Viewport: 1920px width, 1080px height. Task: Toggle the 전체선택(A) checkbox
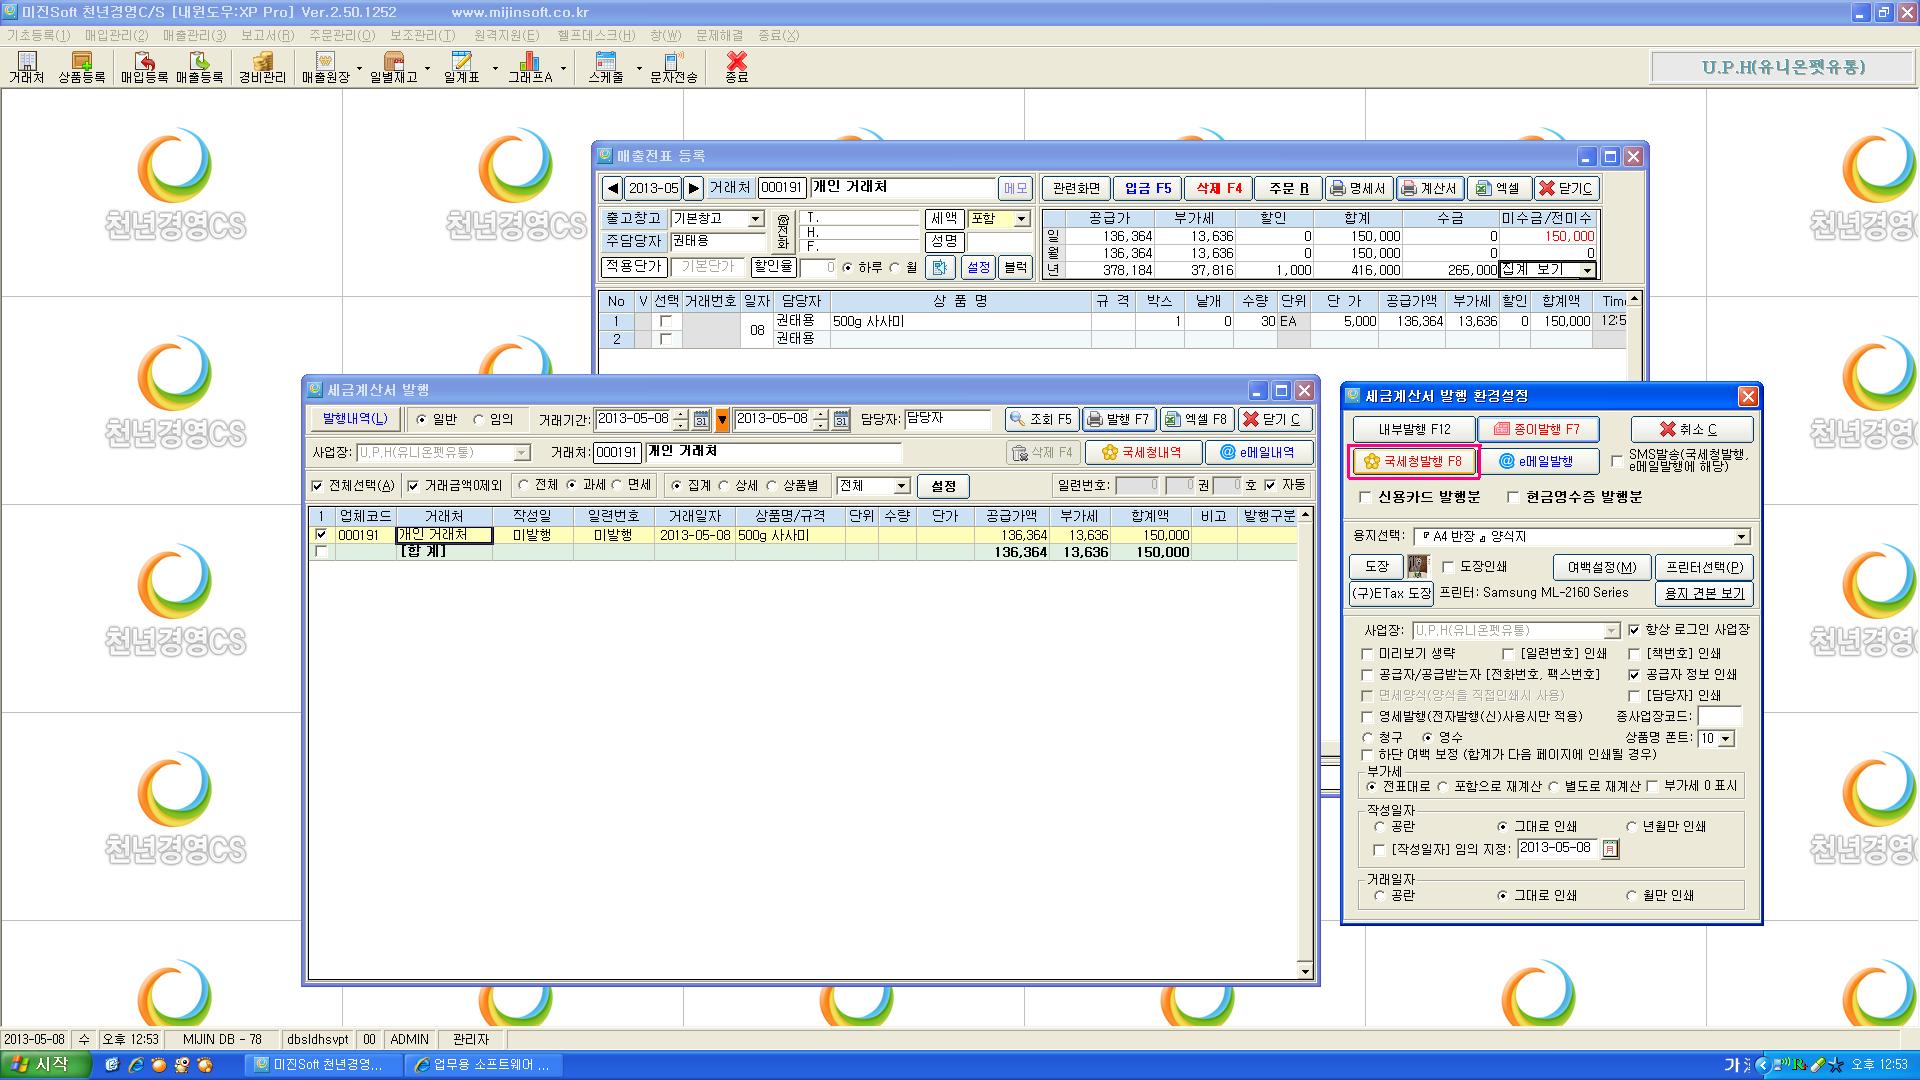coord(318,486)
